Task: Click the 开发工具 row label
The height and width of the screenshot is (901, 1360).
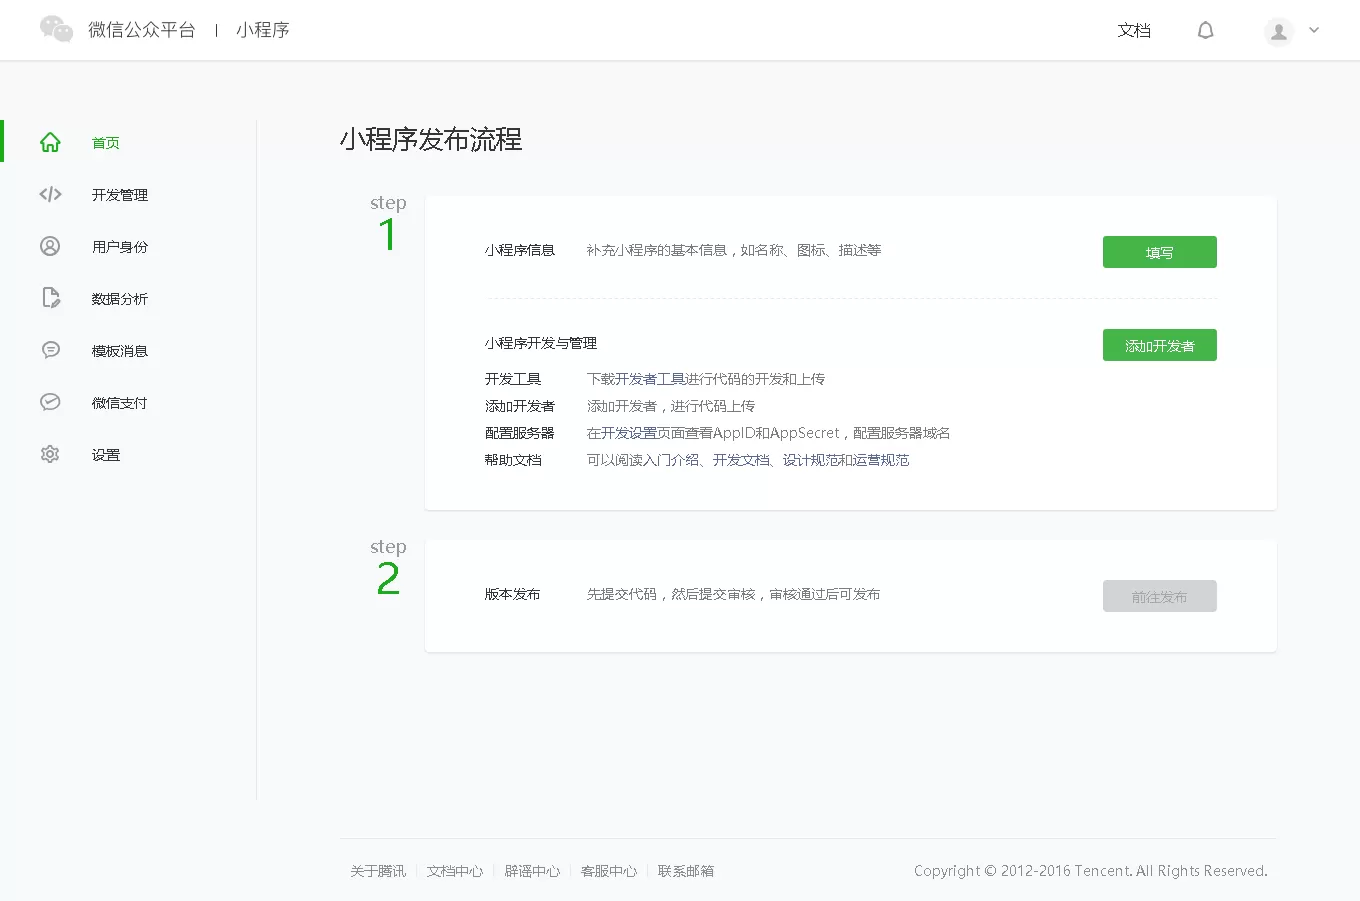Action: pyautogui.click(x=513, y=379)
